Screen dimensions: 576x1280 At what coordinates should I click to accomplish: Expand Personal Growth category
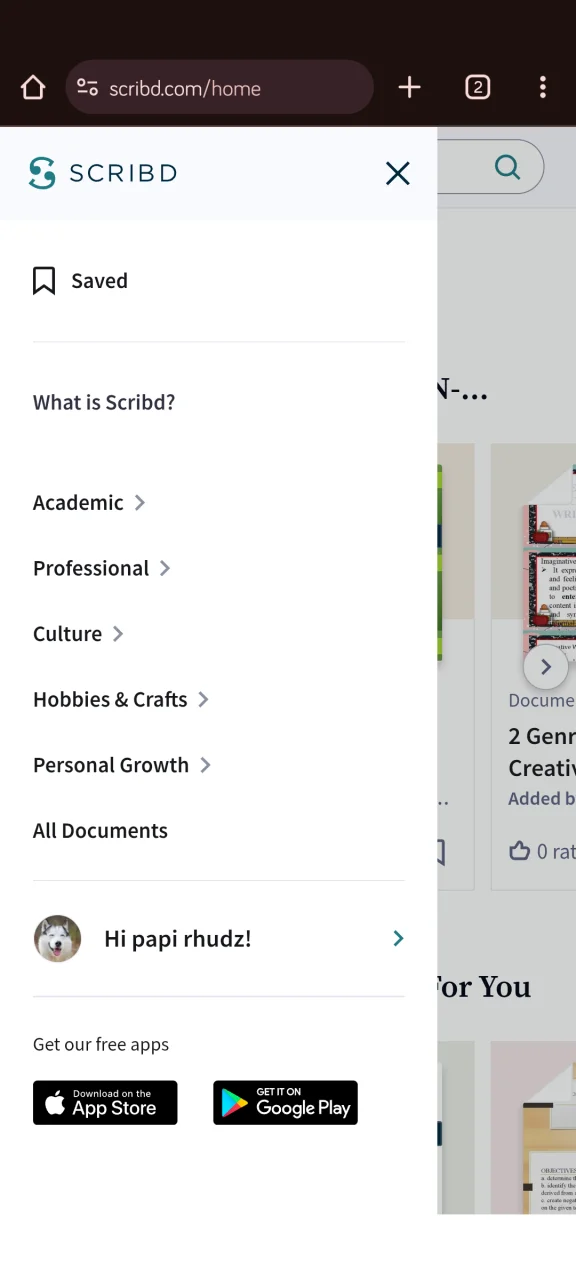coord(122,765)
